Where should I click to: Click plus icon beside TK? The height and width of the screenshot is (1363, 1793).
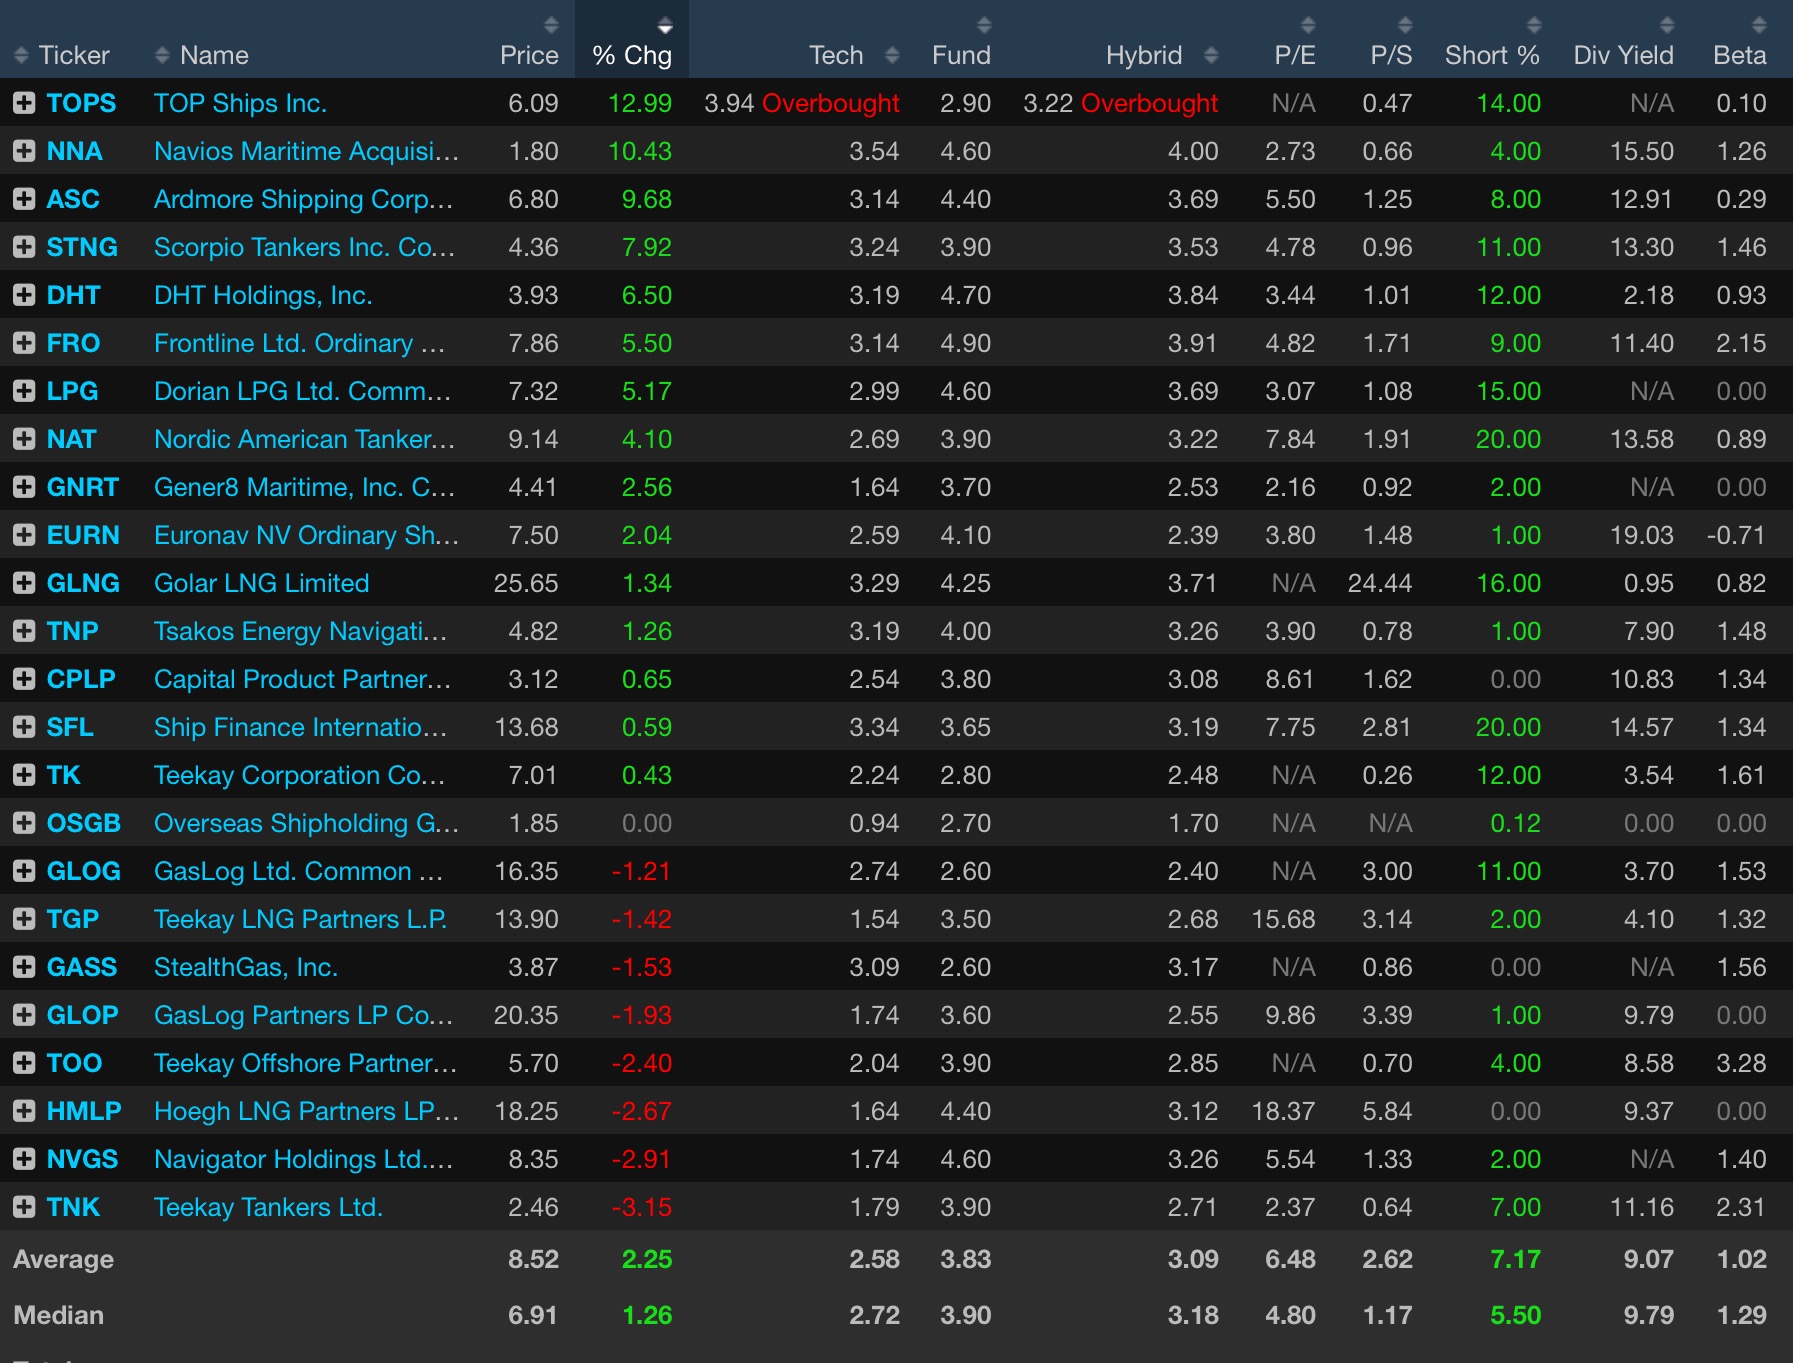click(x=24, y=775)
